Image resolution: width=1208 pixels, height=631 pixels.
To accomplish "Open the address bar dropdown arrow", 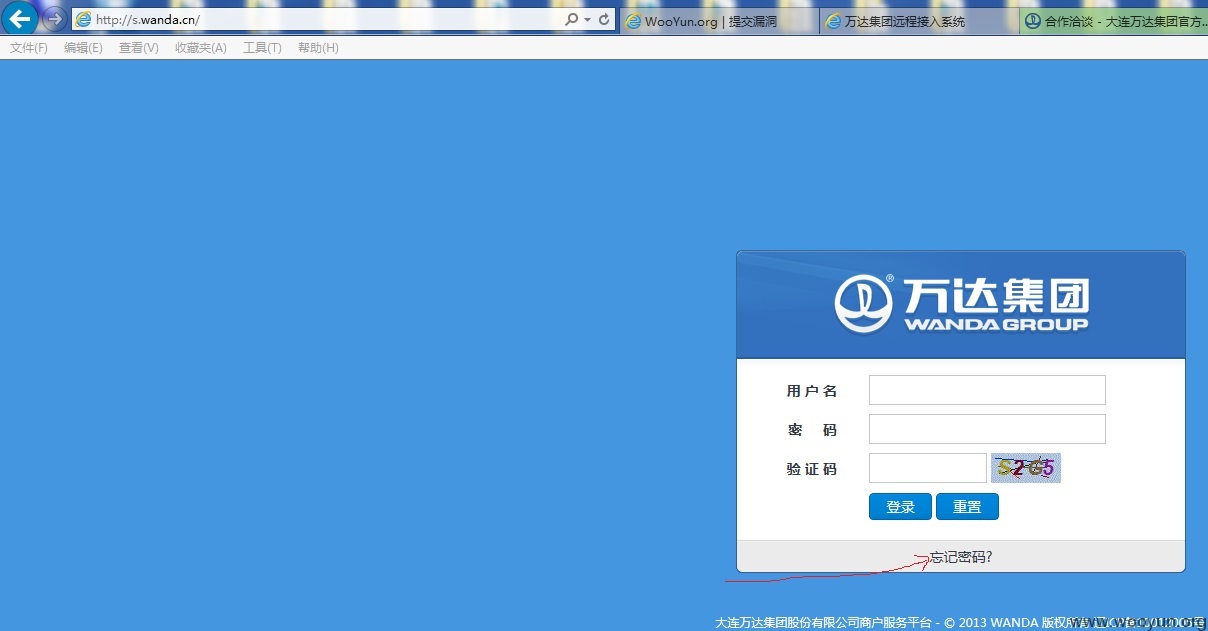I will [x=588, y=20].
